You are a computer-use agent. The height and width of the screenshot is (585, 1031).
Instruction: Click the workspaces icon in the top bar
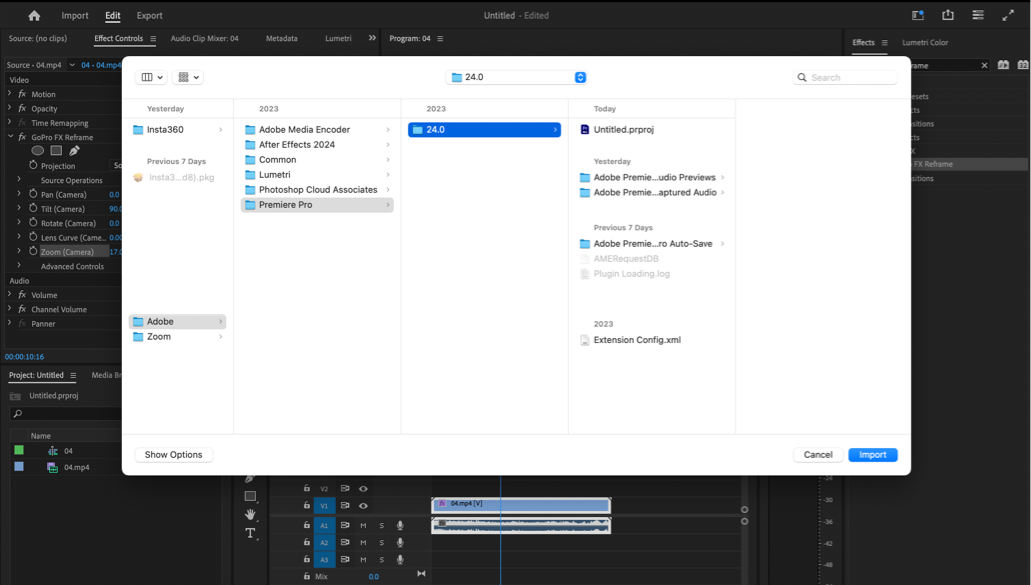tap(917, 16)
